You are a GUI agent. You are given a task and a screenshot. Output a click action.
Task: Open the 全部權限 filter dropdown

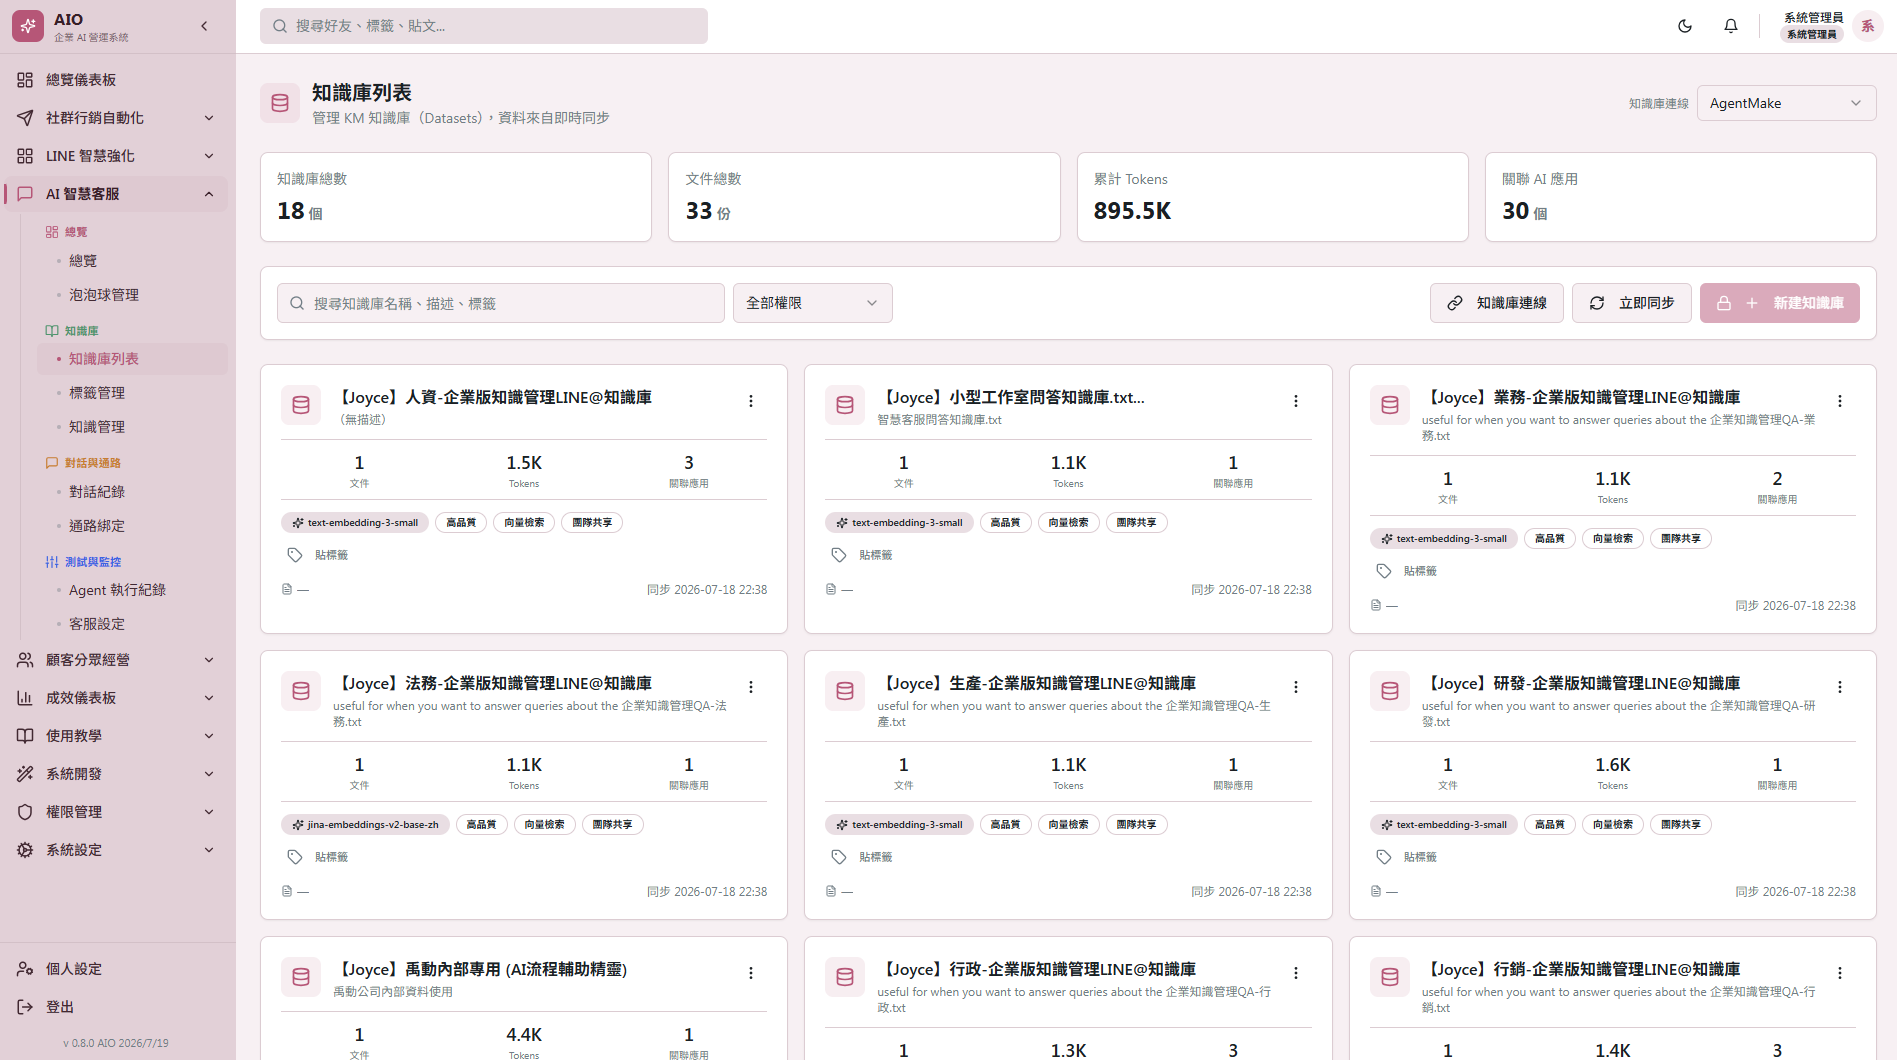click(812, 303)
